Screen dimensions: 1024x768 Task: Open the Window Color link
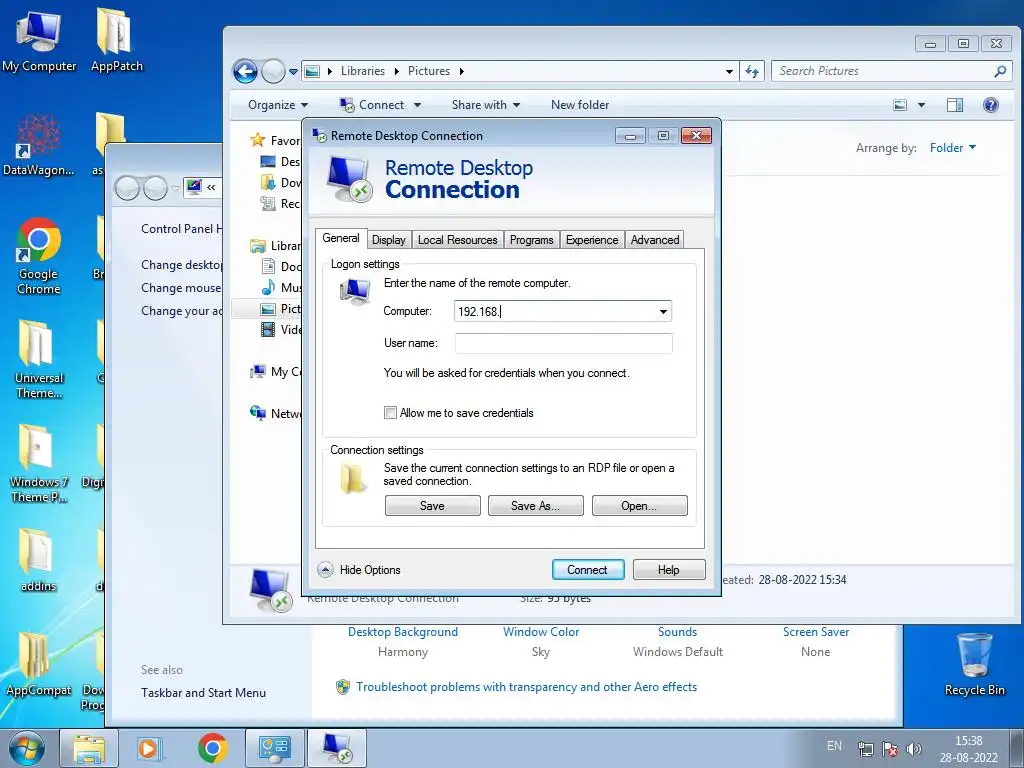[x=541, y=632]
